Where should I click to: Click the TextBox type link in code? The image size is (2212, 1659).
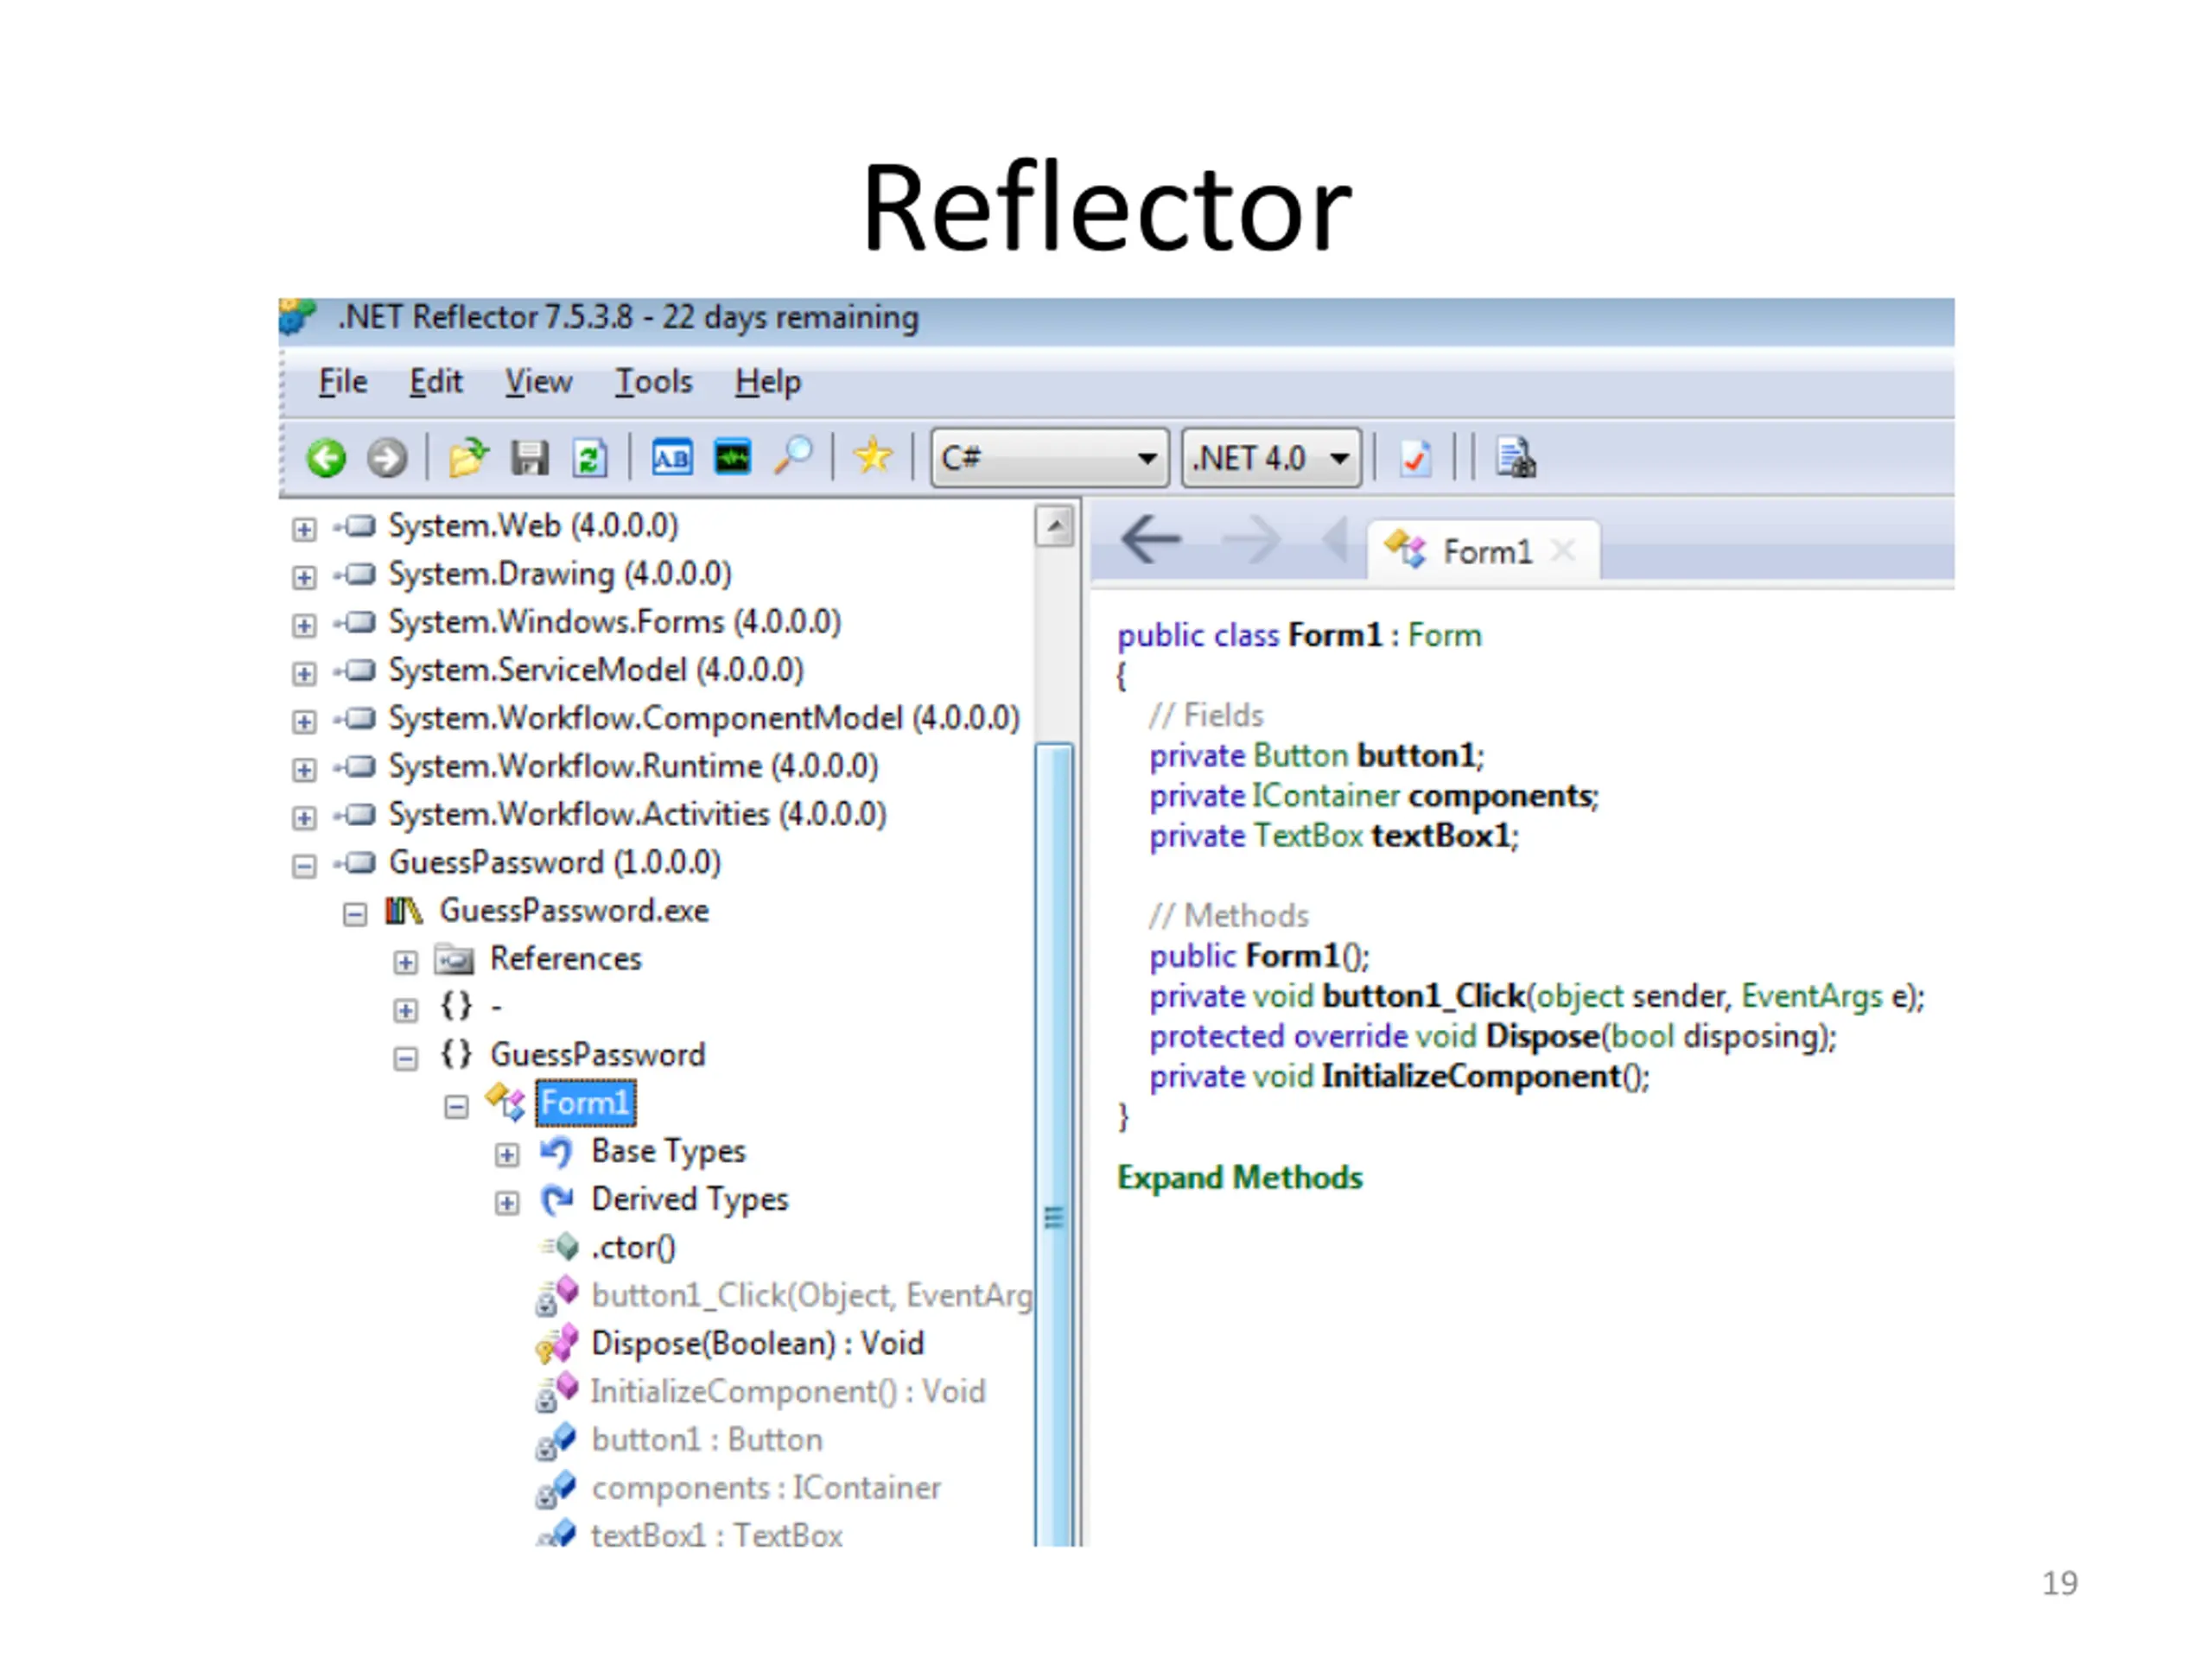(1308, 836)
